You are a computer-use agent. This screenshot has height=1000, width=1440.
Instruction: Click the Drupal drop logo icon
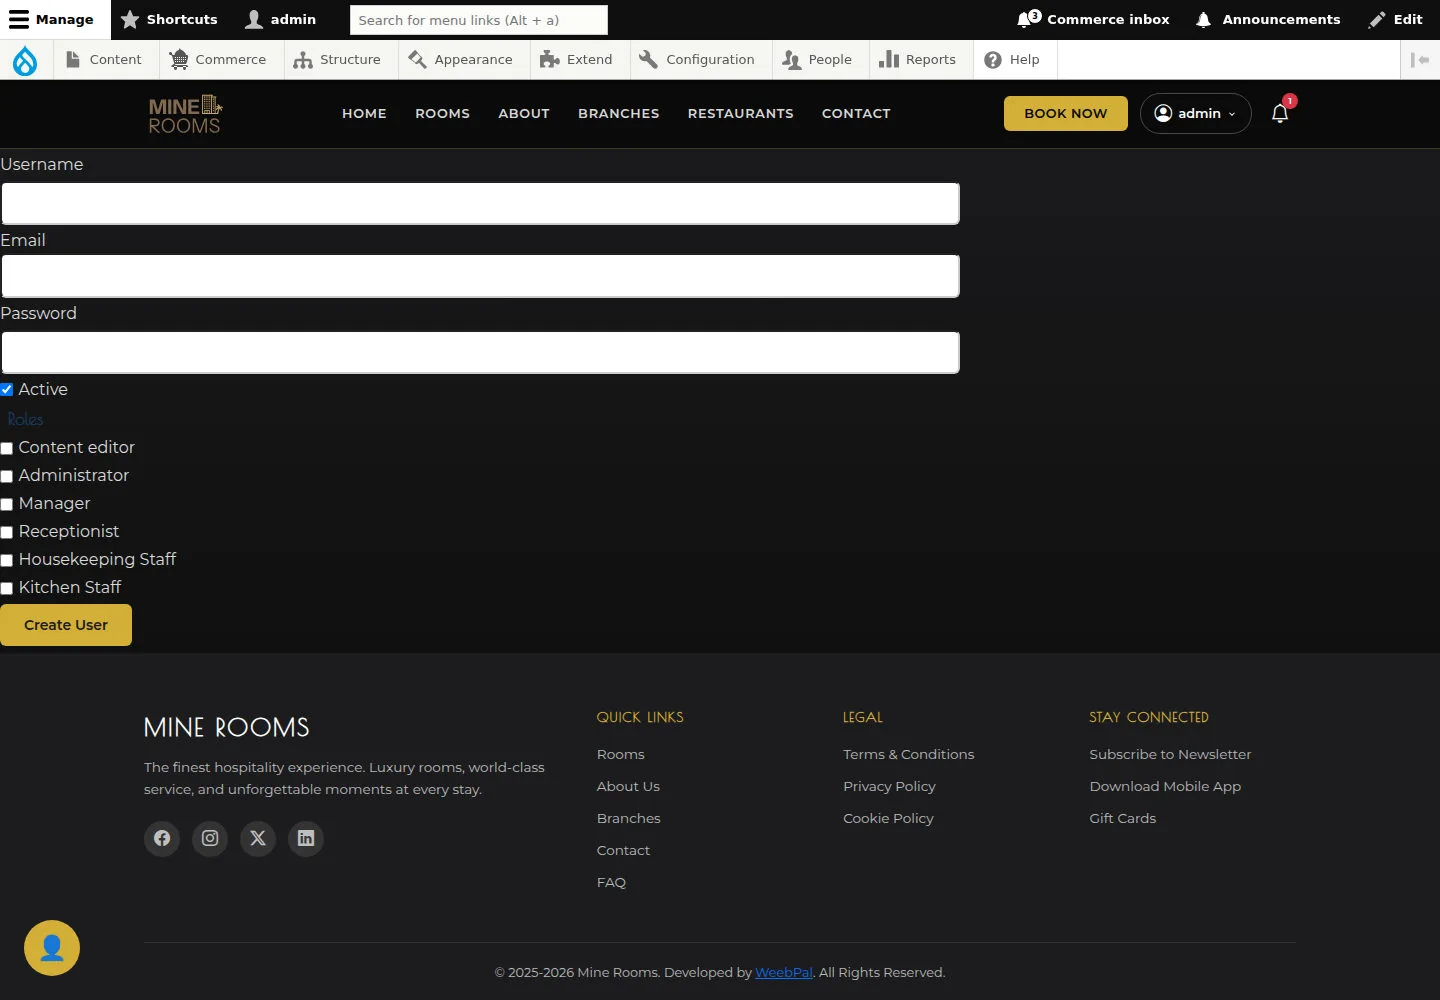coord(25,60)
